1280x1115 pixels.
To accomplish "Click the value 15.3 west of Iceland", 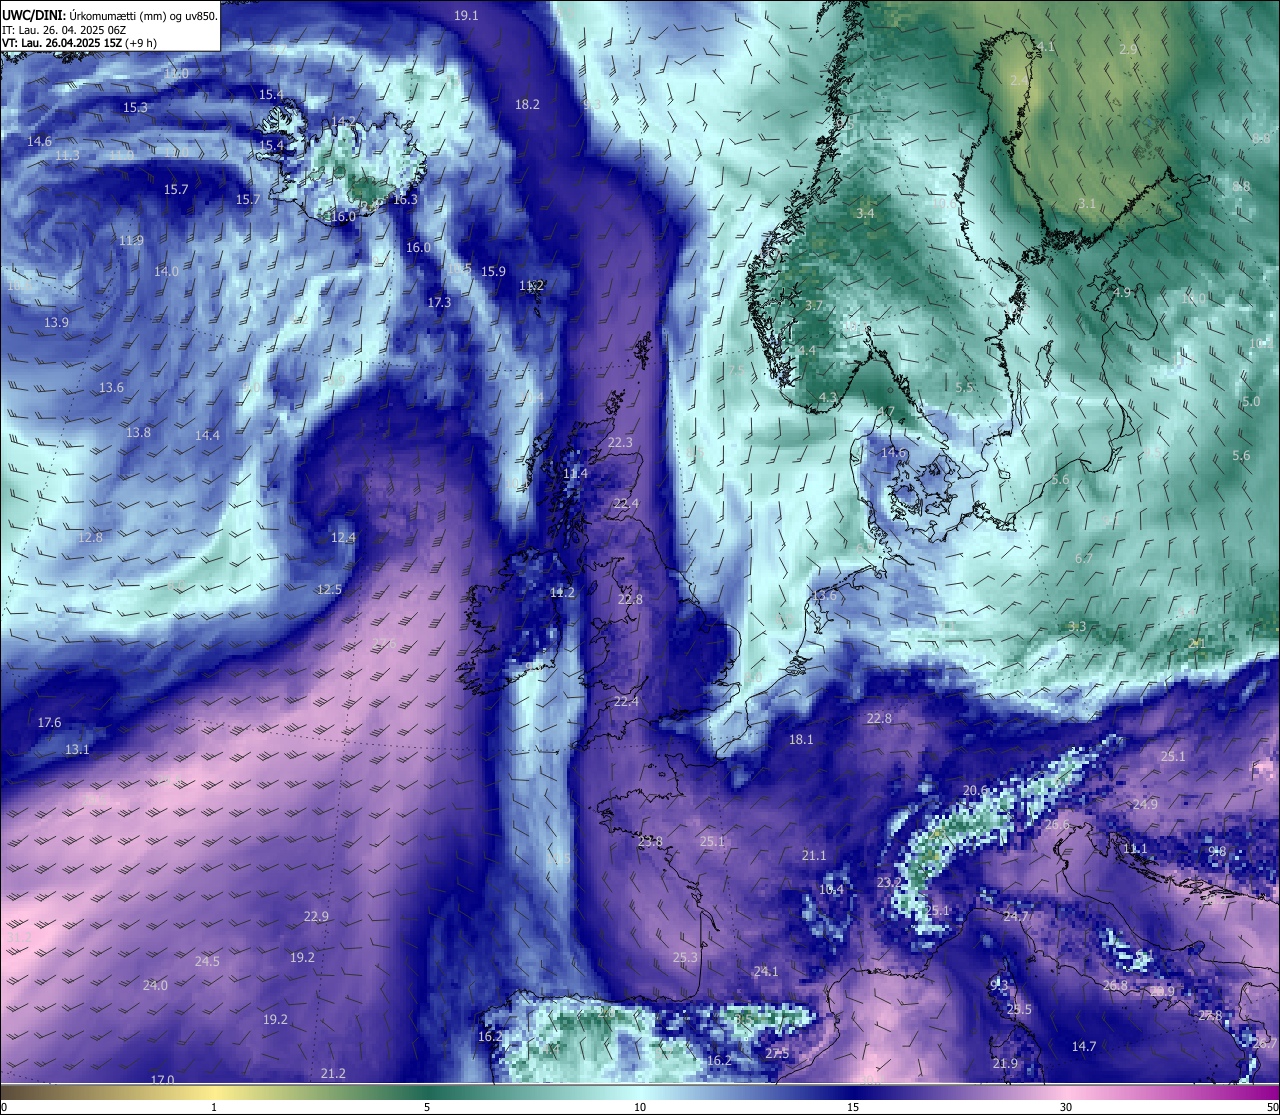I will pyautogui.click(x=135, y=108).
